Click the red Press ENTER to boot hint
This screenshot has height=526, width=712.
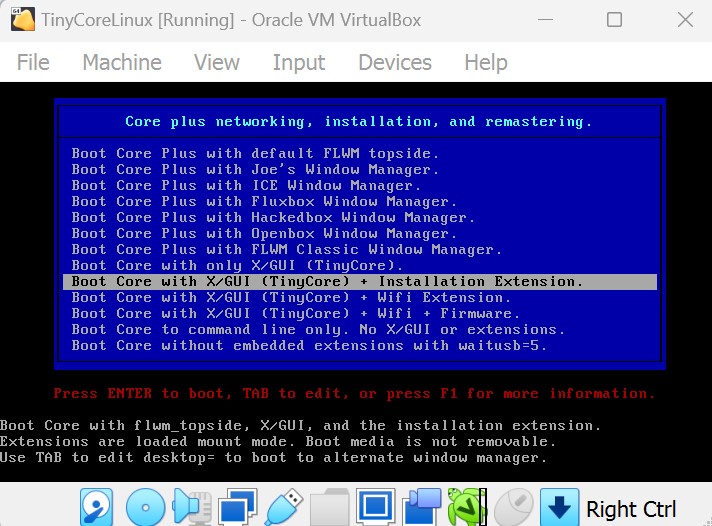click(354, 393)
